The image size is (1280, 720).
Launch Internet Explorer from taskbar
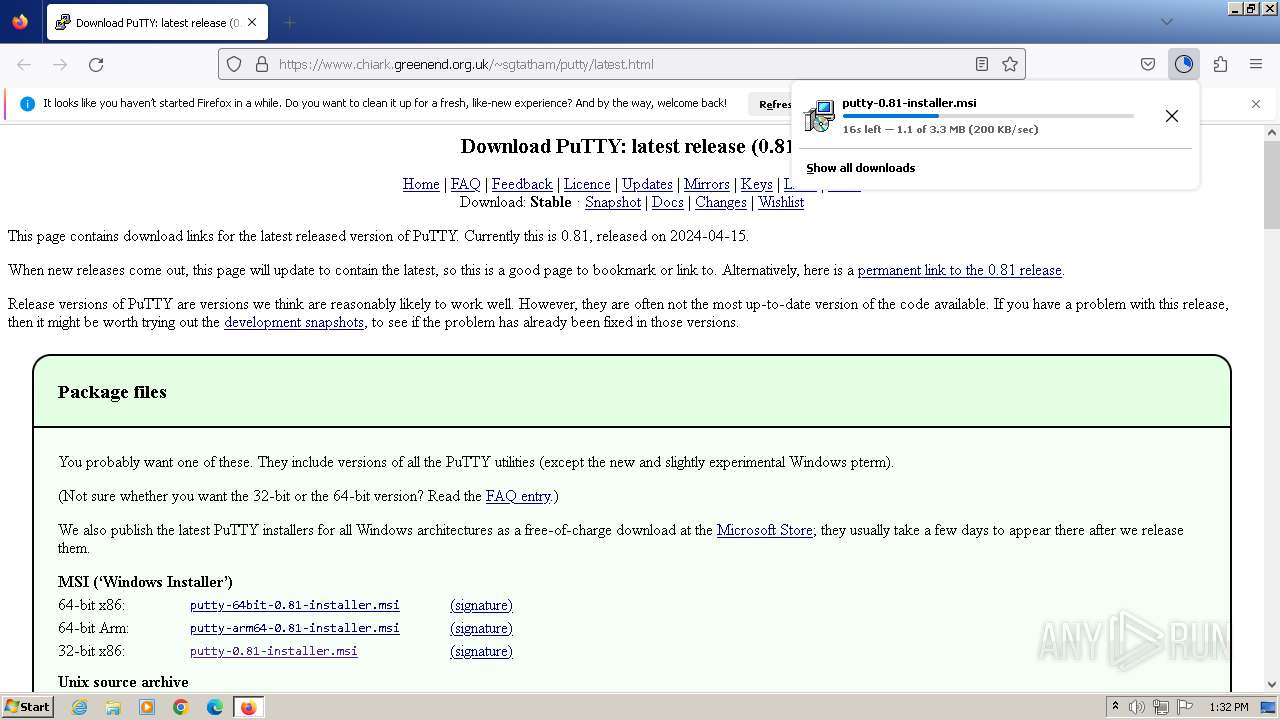pyautogui.click(x=79, y=707)
